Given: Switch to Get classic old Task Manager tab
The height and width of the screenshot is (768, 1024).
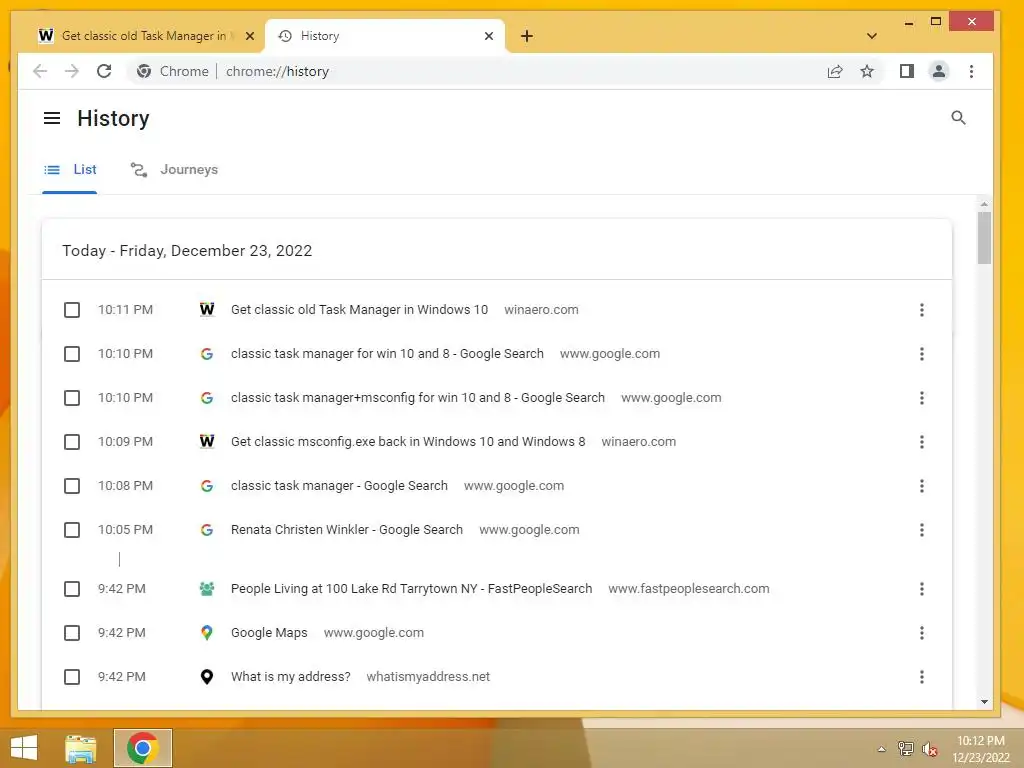Looking at the screenshot, I should pyautogui.click(x=145, y=36).
